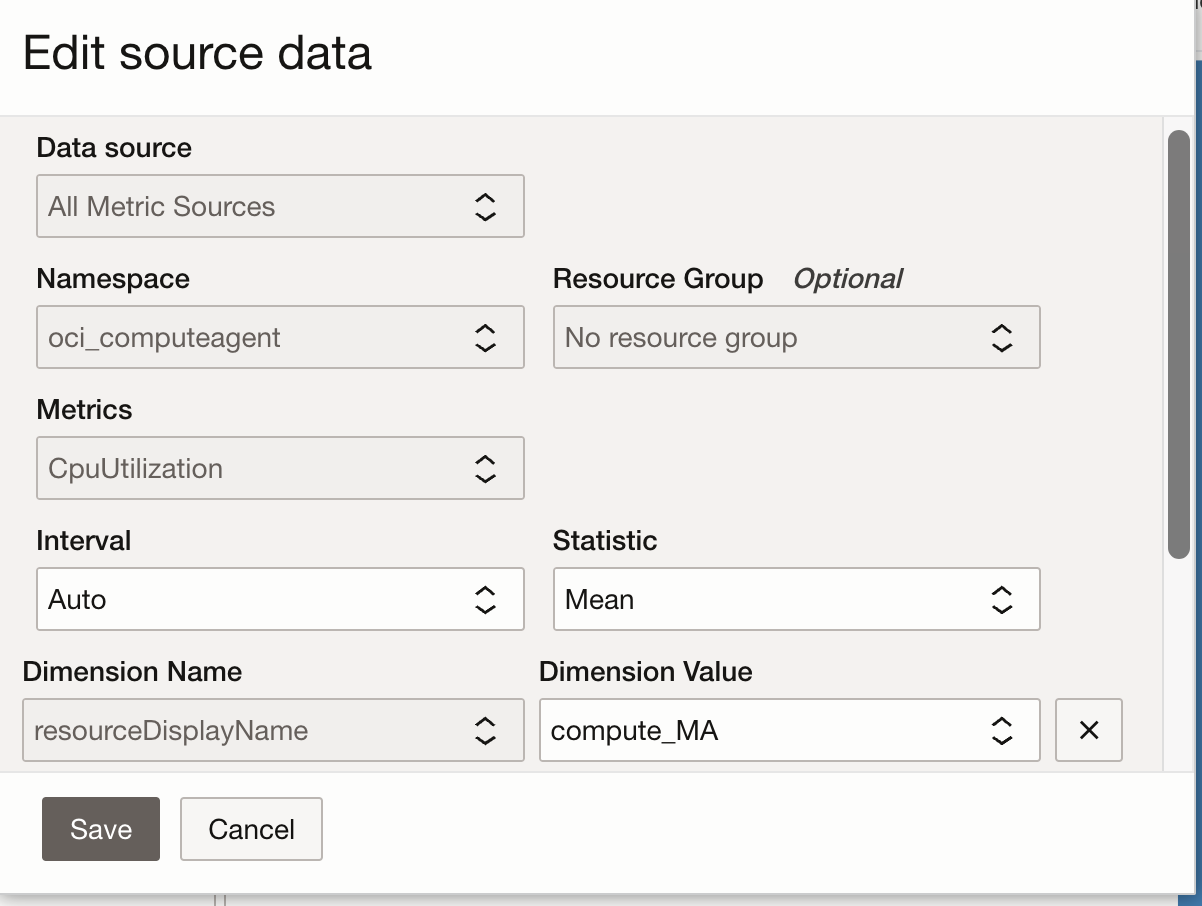Open the Dimension Name resourceDisplayName dropdown
The width and height of the screenshot is (1202, 906).
point(273,730)
